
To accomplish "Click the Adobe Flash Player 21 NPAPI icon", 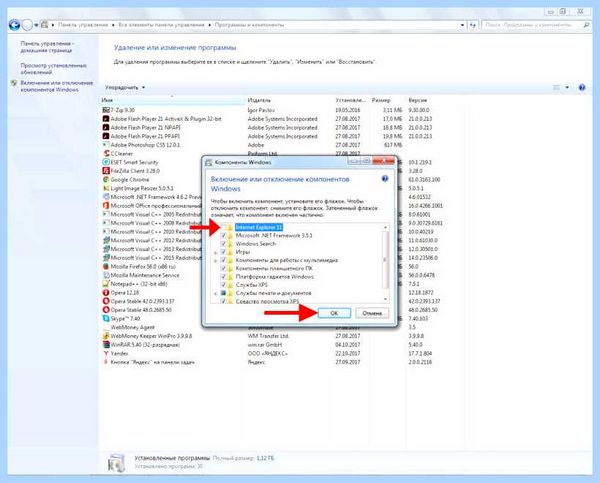I will coord(106,127).
